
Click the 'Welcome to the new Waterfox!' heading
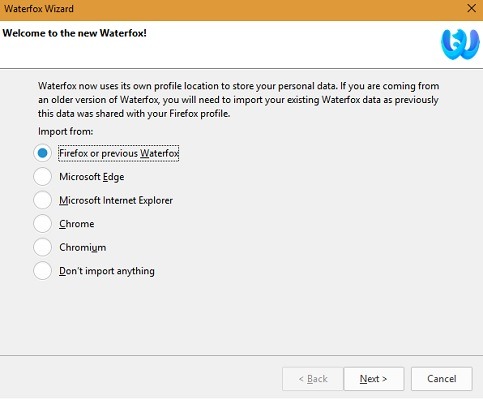tap(75, 33)
